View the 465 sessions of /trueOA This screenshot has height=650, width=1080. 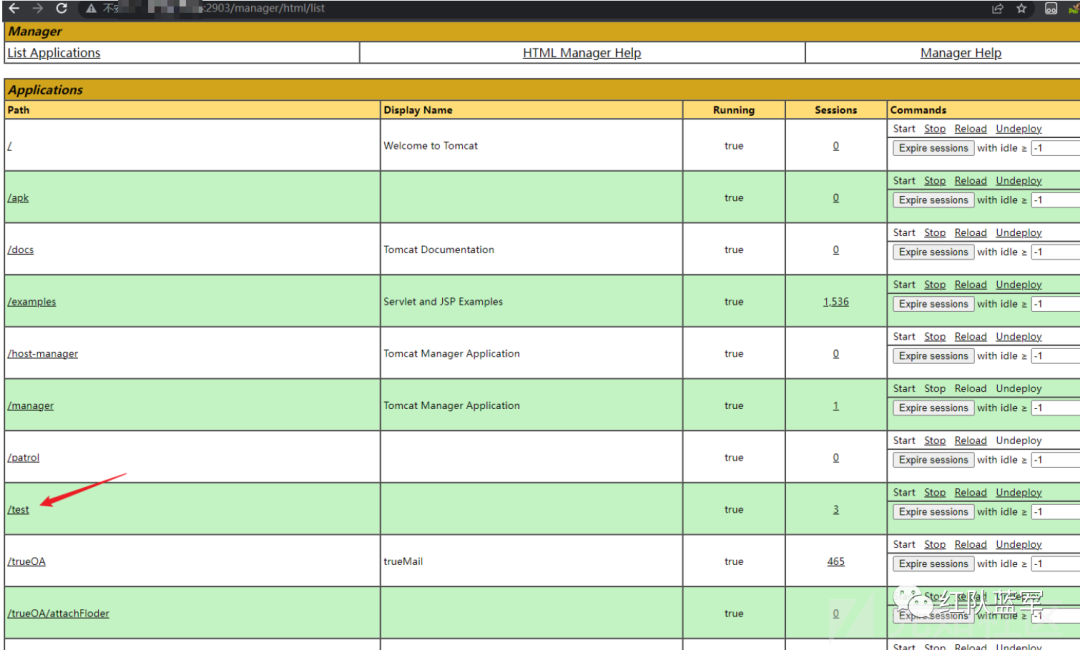click(835, 562)
